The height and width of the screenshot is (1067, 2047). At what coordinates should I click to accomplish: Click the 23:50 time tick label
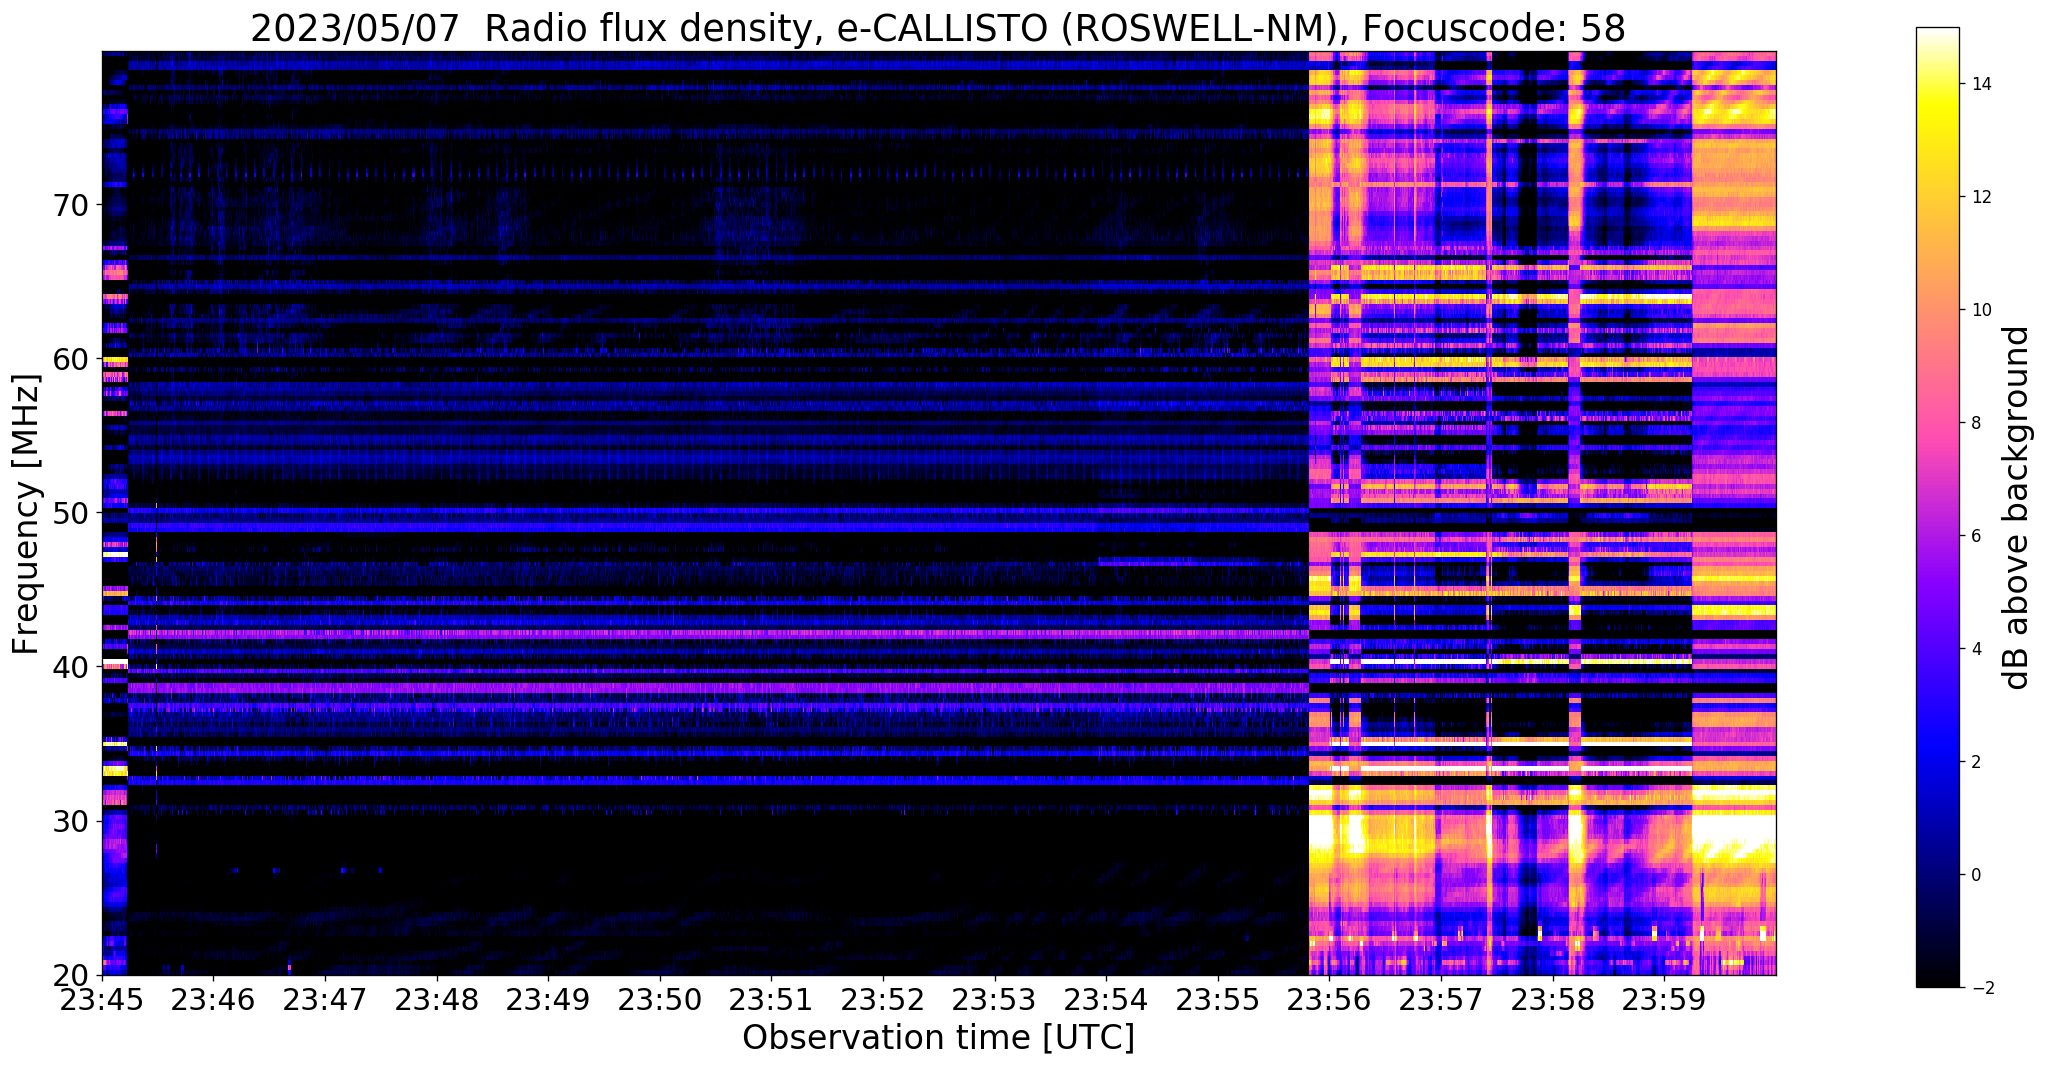[x=660, y=1000]
